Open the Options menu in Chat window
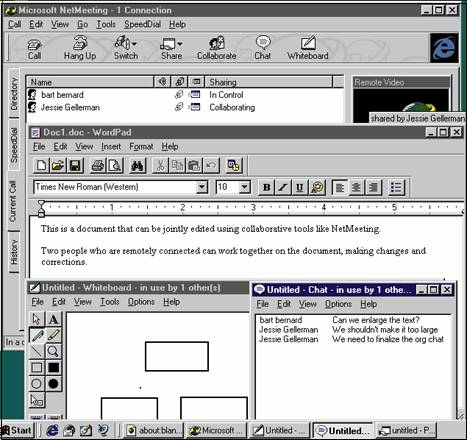The height and width of the screenshot is (440, 467). 338,304
